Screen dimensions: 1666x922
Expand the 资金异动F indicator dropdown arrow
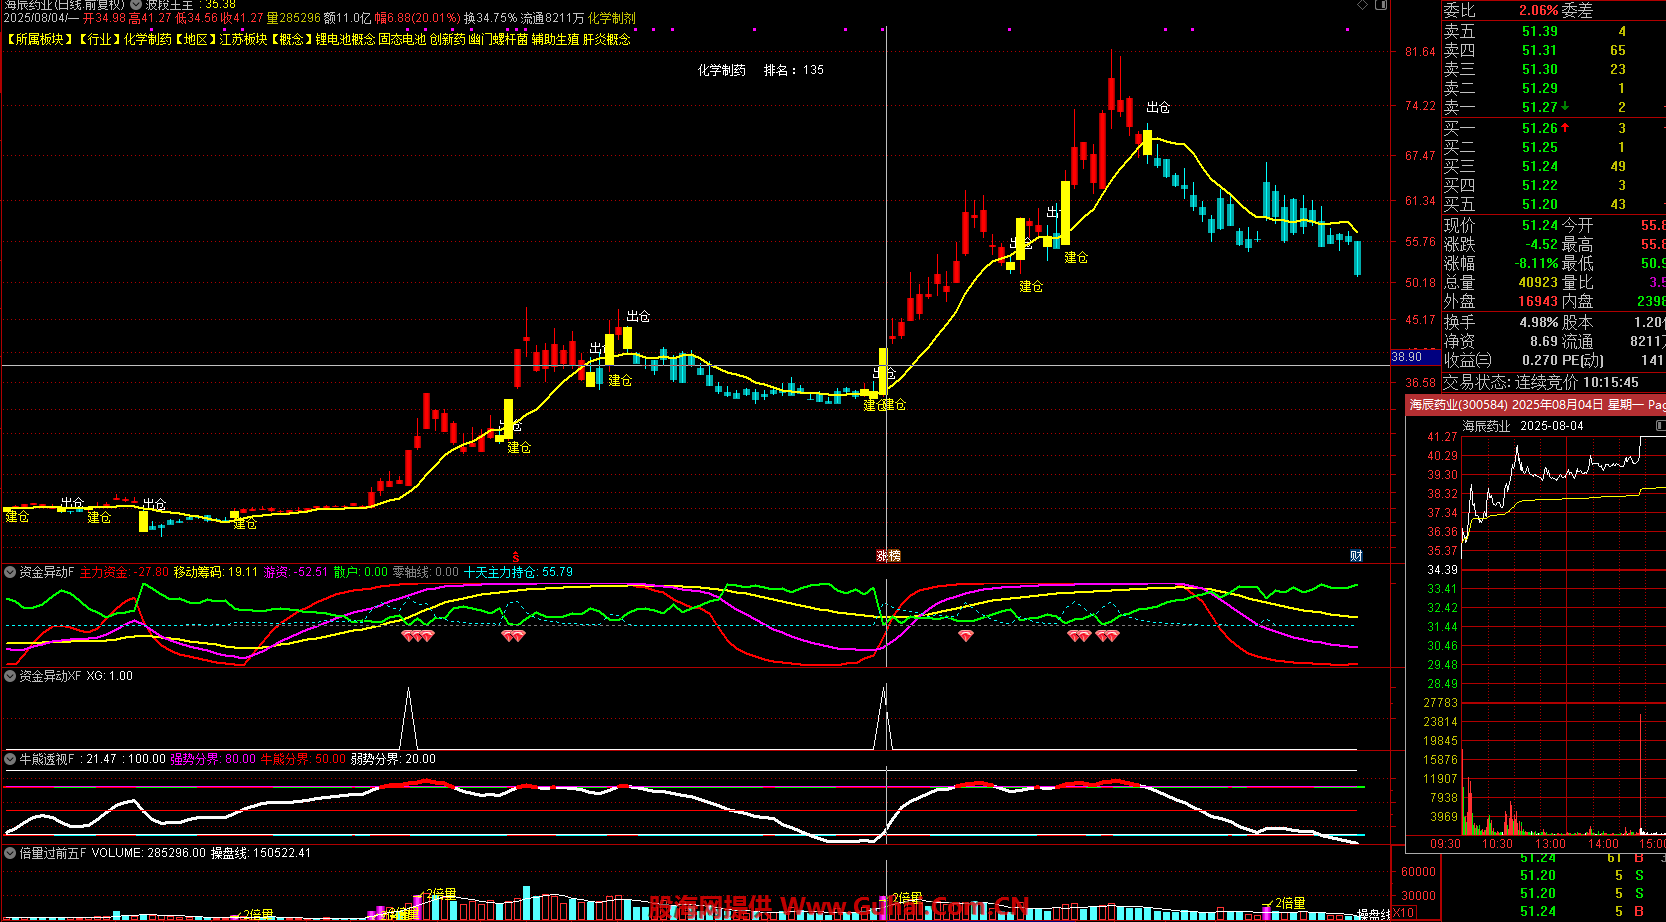pos(10,572)
